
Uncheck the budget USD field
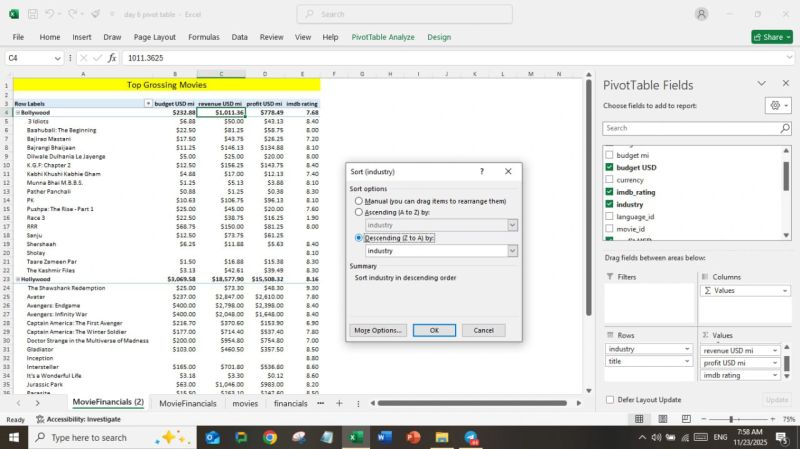coord(609,167)
